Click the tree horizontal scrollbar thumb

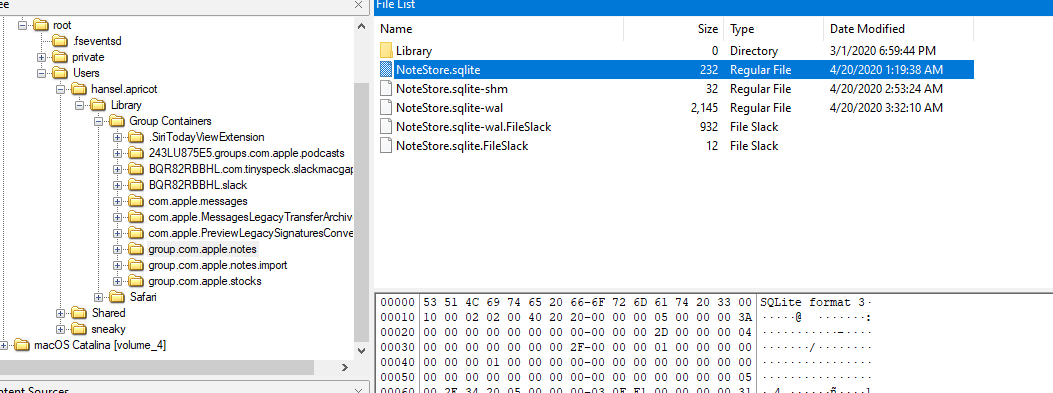tap(157, 367)
